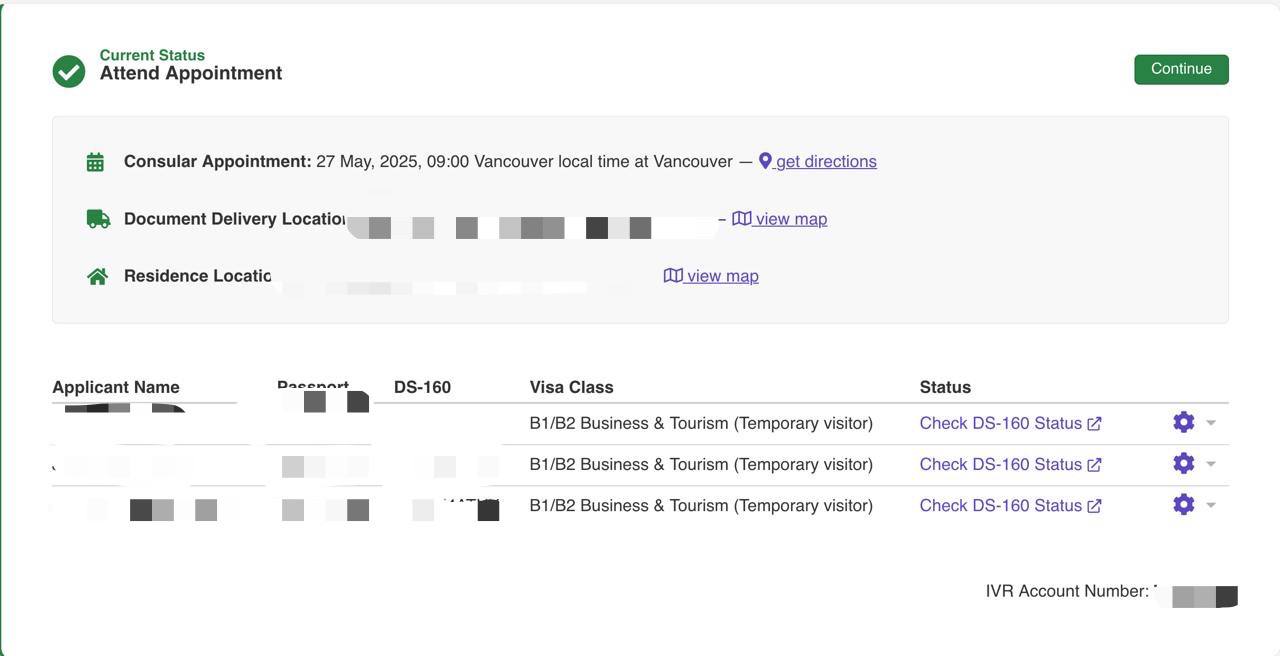Viewport: 1280px width, 656px height.
Task: Click the house icon for Residence Location
Action: (97, 276)
